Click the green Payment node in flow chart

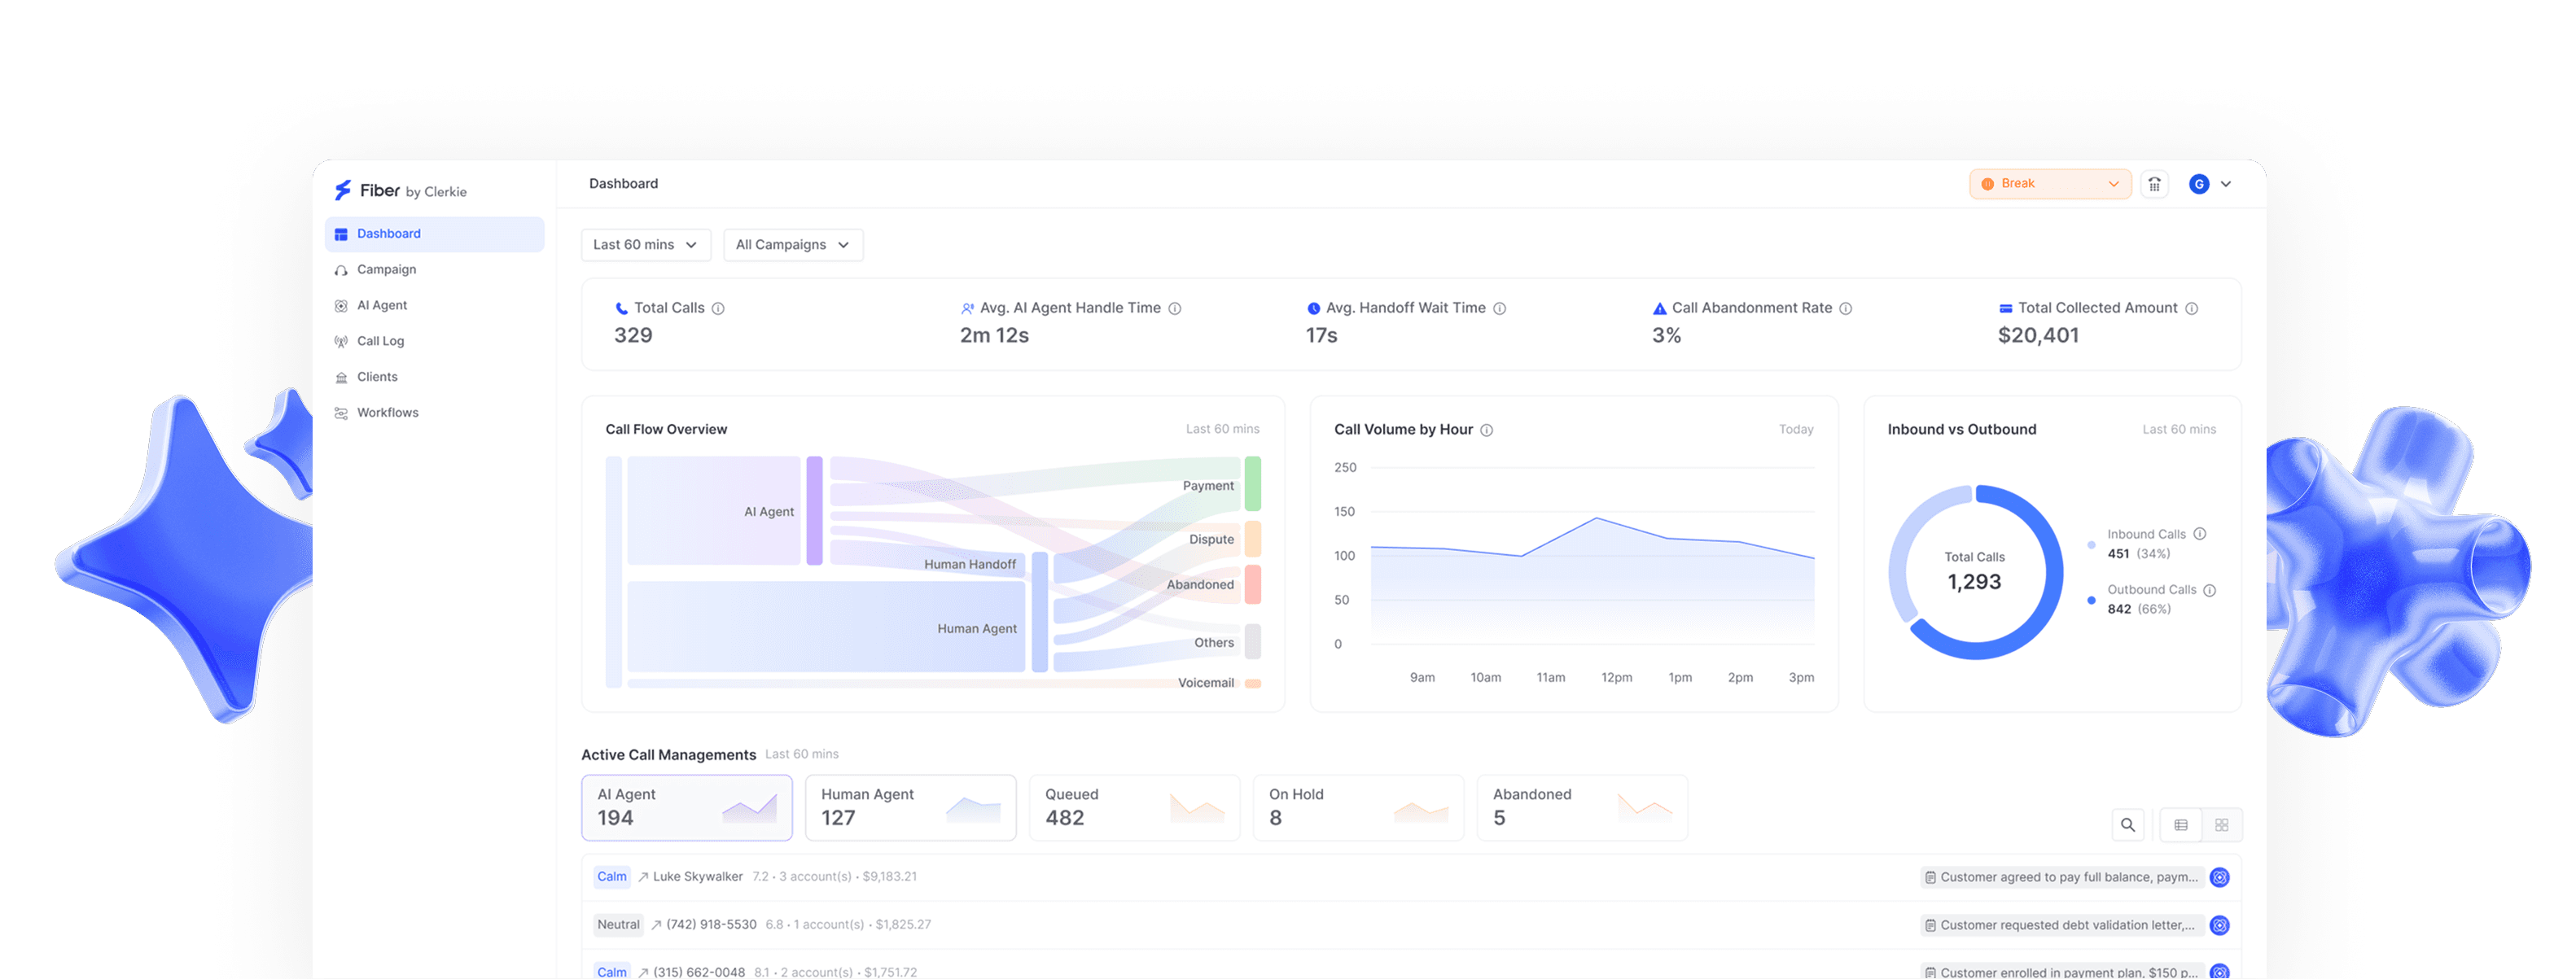coord(1252,484)
